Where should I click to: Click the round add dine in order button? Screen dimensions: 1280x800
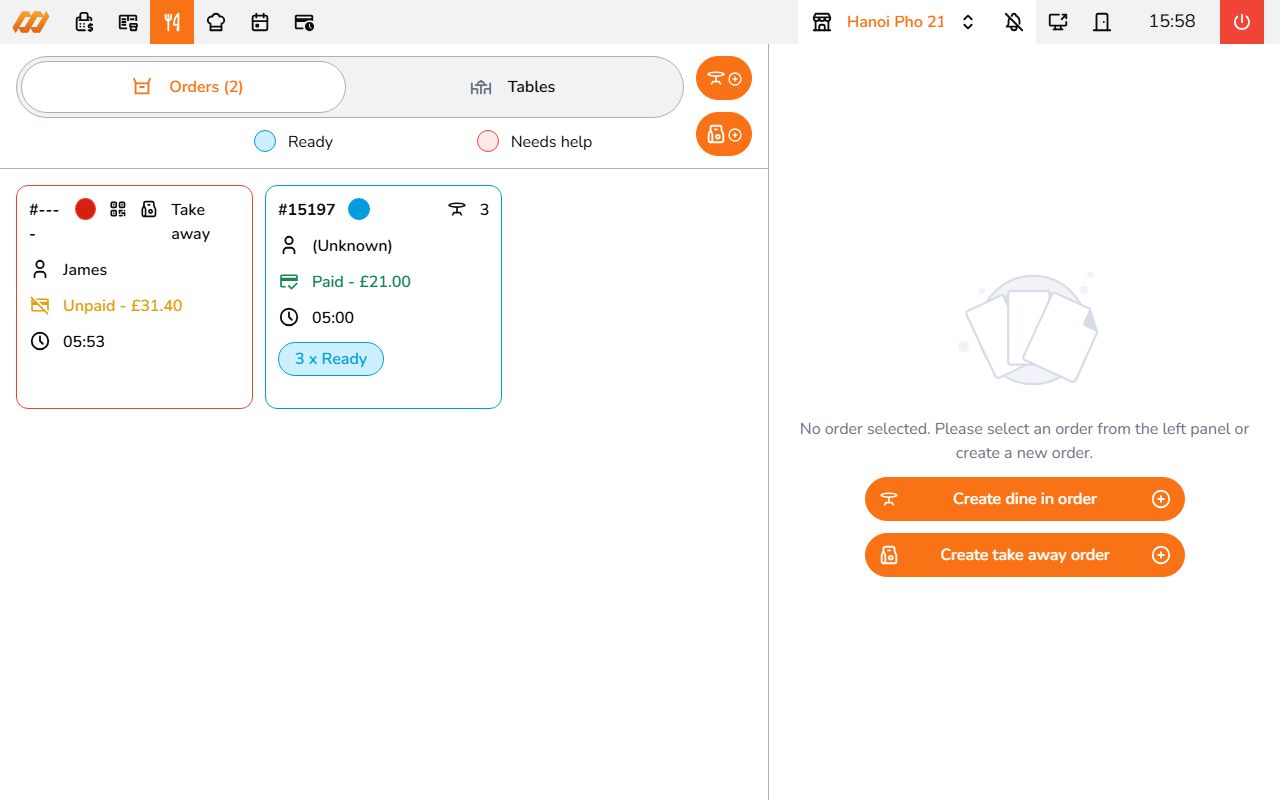point(724,78)
